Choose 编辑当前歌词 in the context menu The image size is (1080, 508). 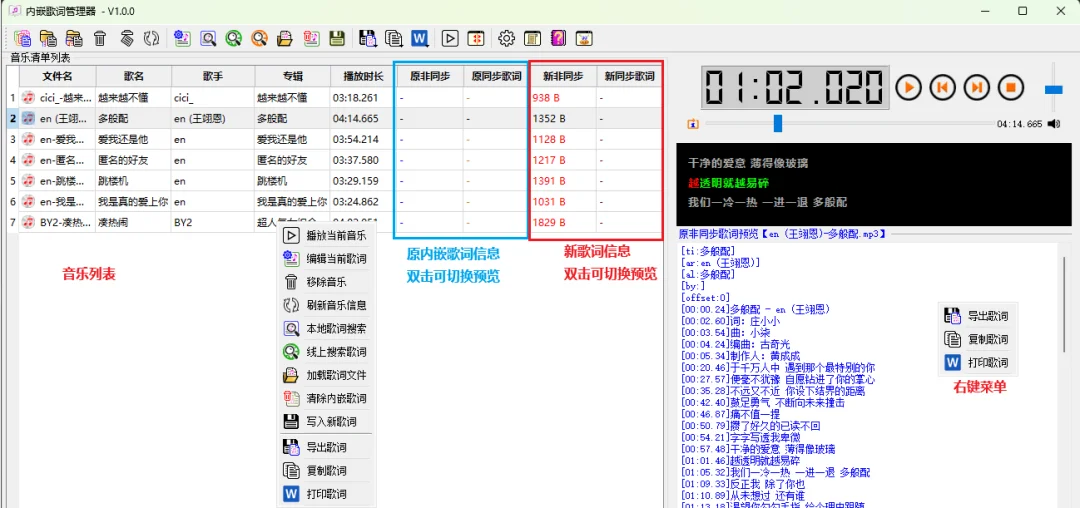coord(326,259)
